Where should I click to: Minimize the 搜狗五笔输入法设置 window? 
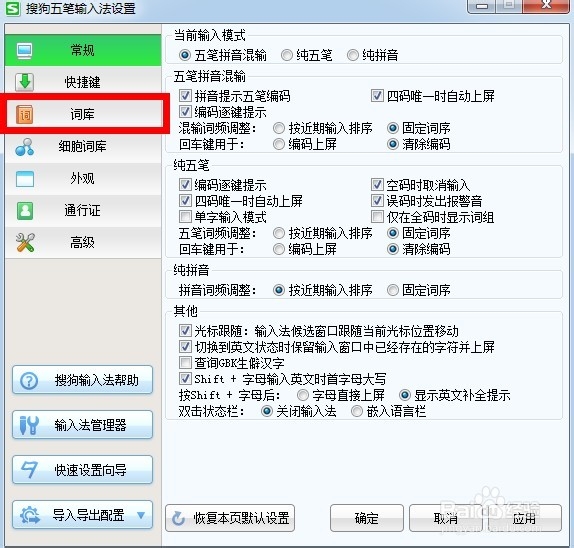click(481, 6)
